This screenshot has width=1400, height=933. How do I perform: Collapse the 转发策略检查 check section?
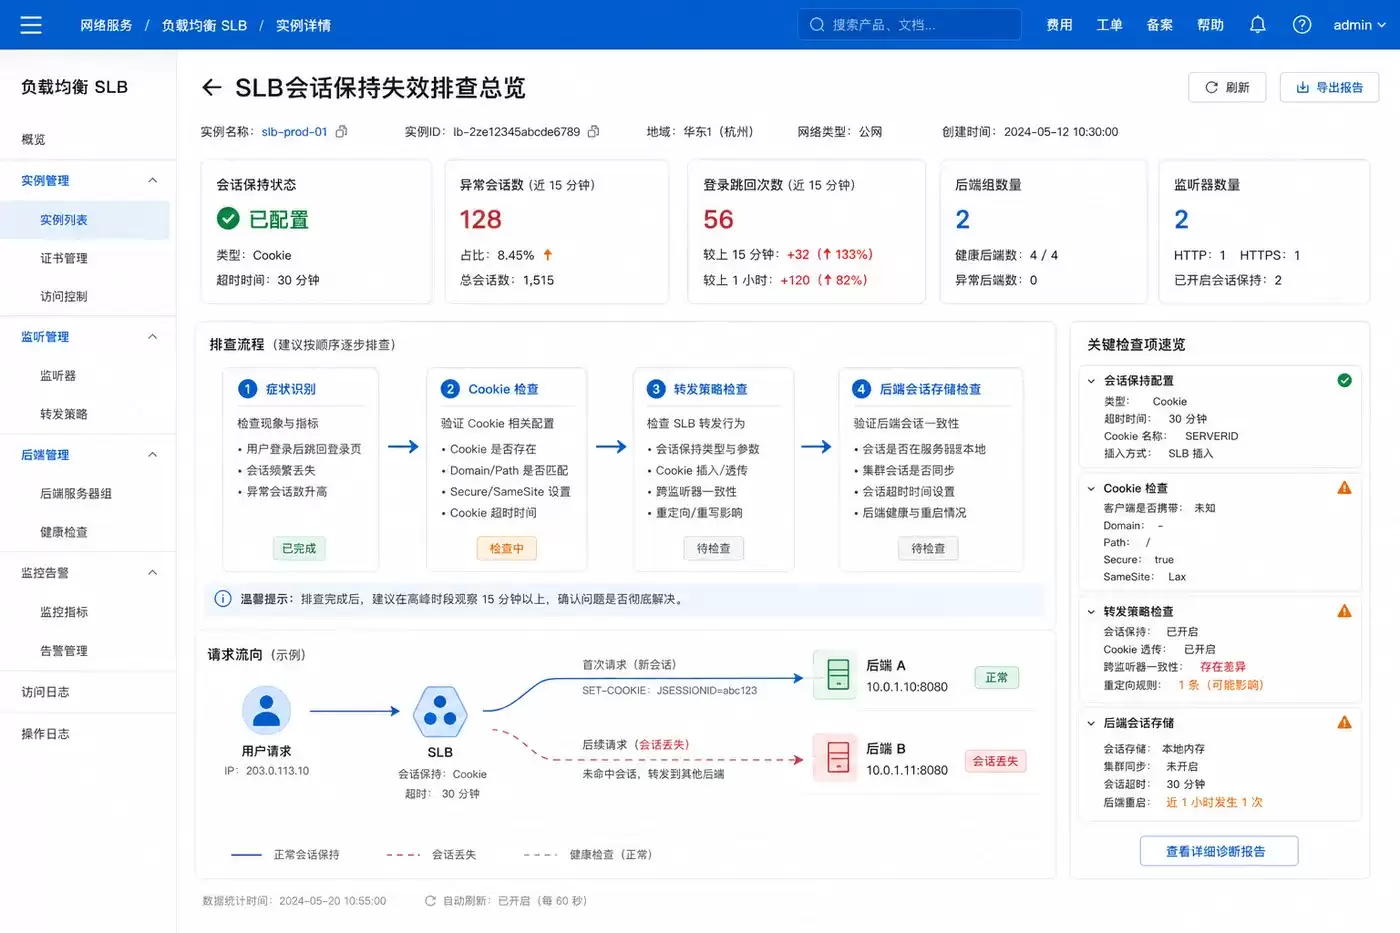click(1091, 612)
